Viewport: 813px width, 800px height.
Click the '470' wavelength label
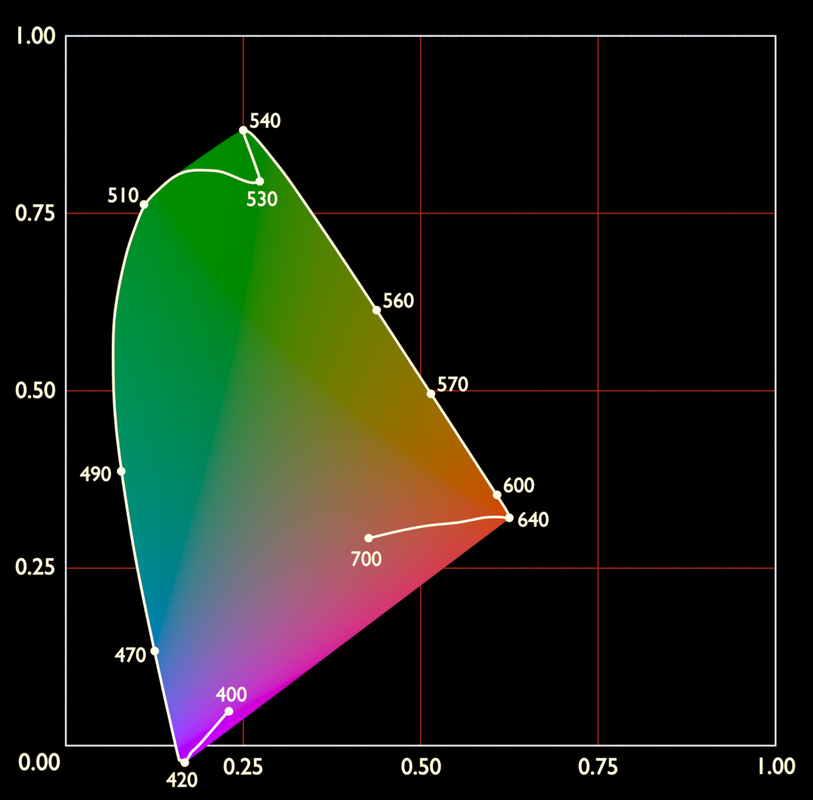[130, 655]
